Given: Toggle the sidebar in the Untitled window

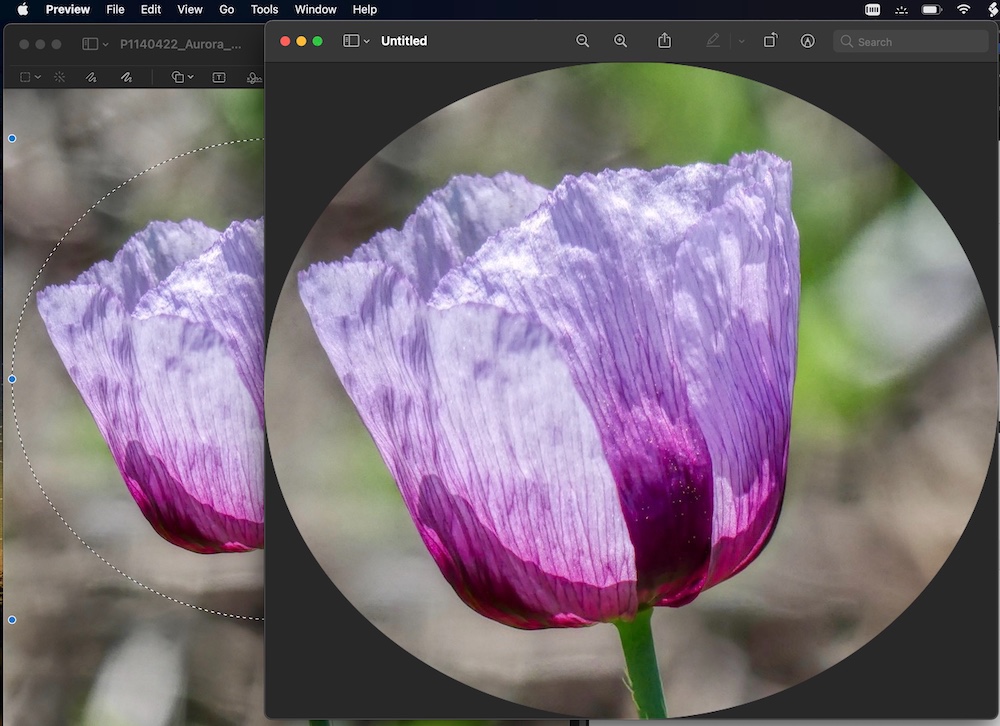Looking at the screenshot, I should tap(351, 41).
